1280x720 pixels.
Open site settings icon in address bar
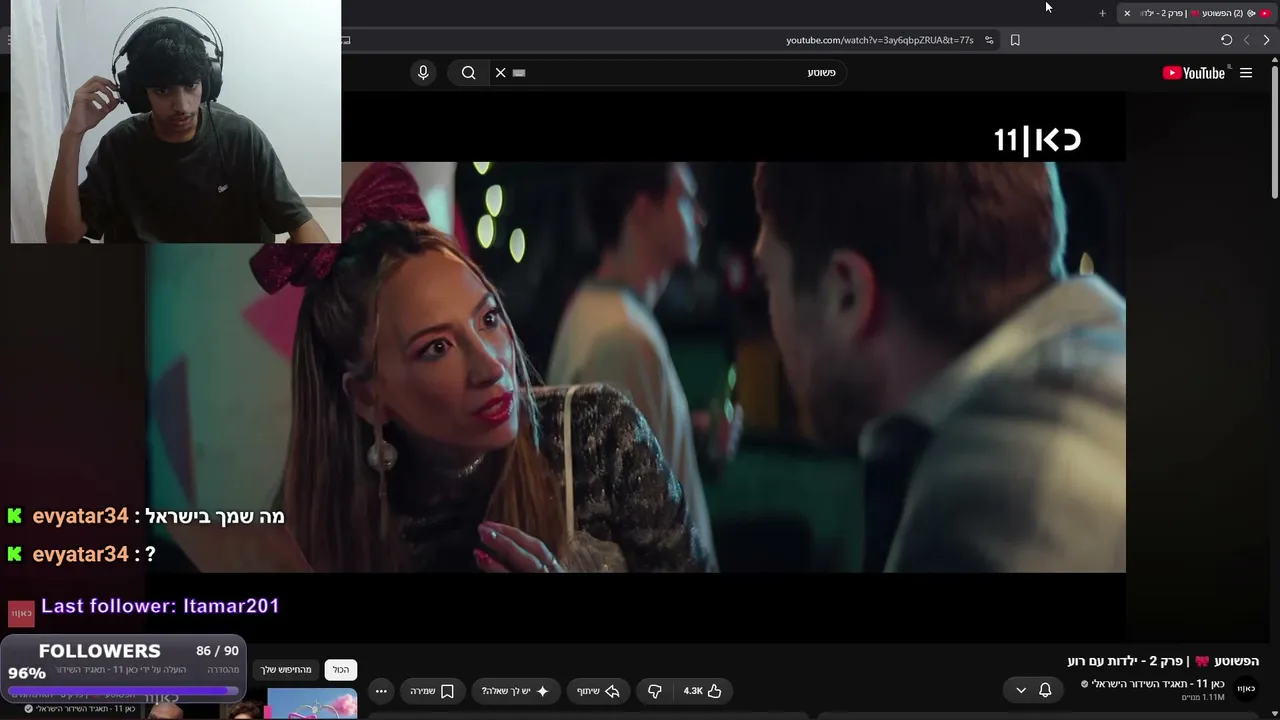[989, 40]
